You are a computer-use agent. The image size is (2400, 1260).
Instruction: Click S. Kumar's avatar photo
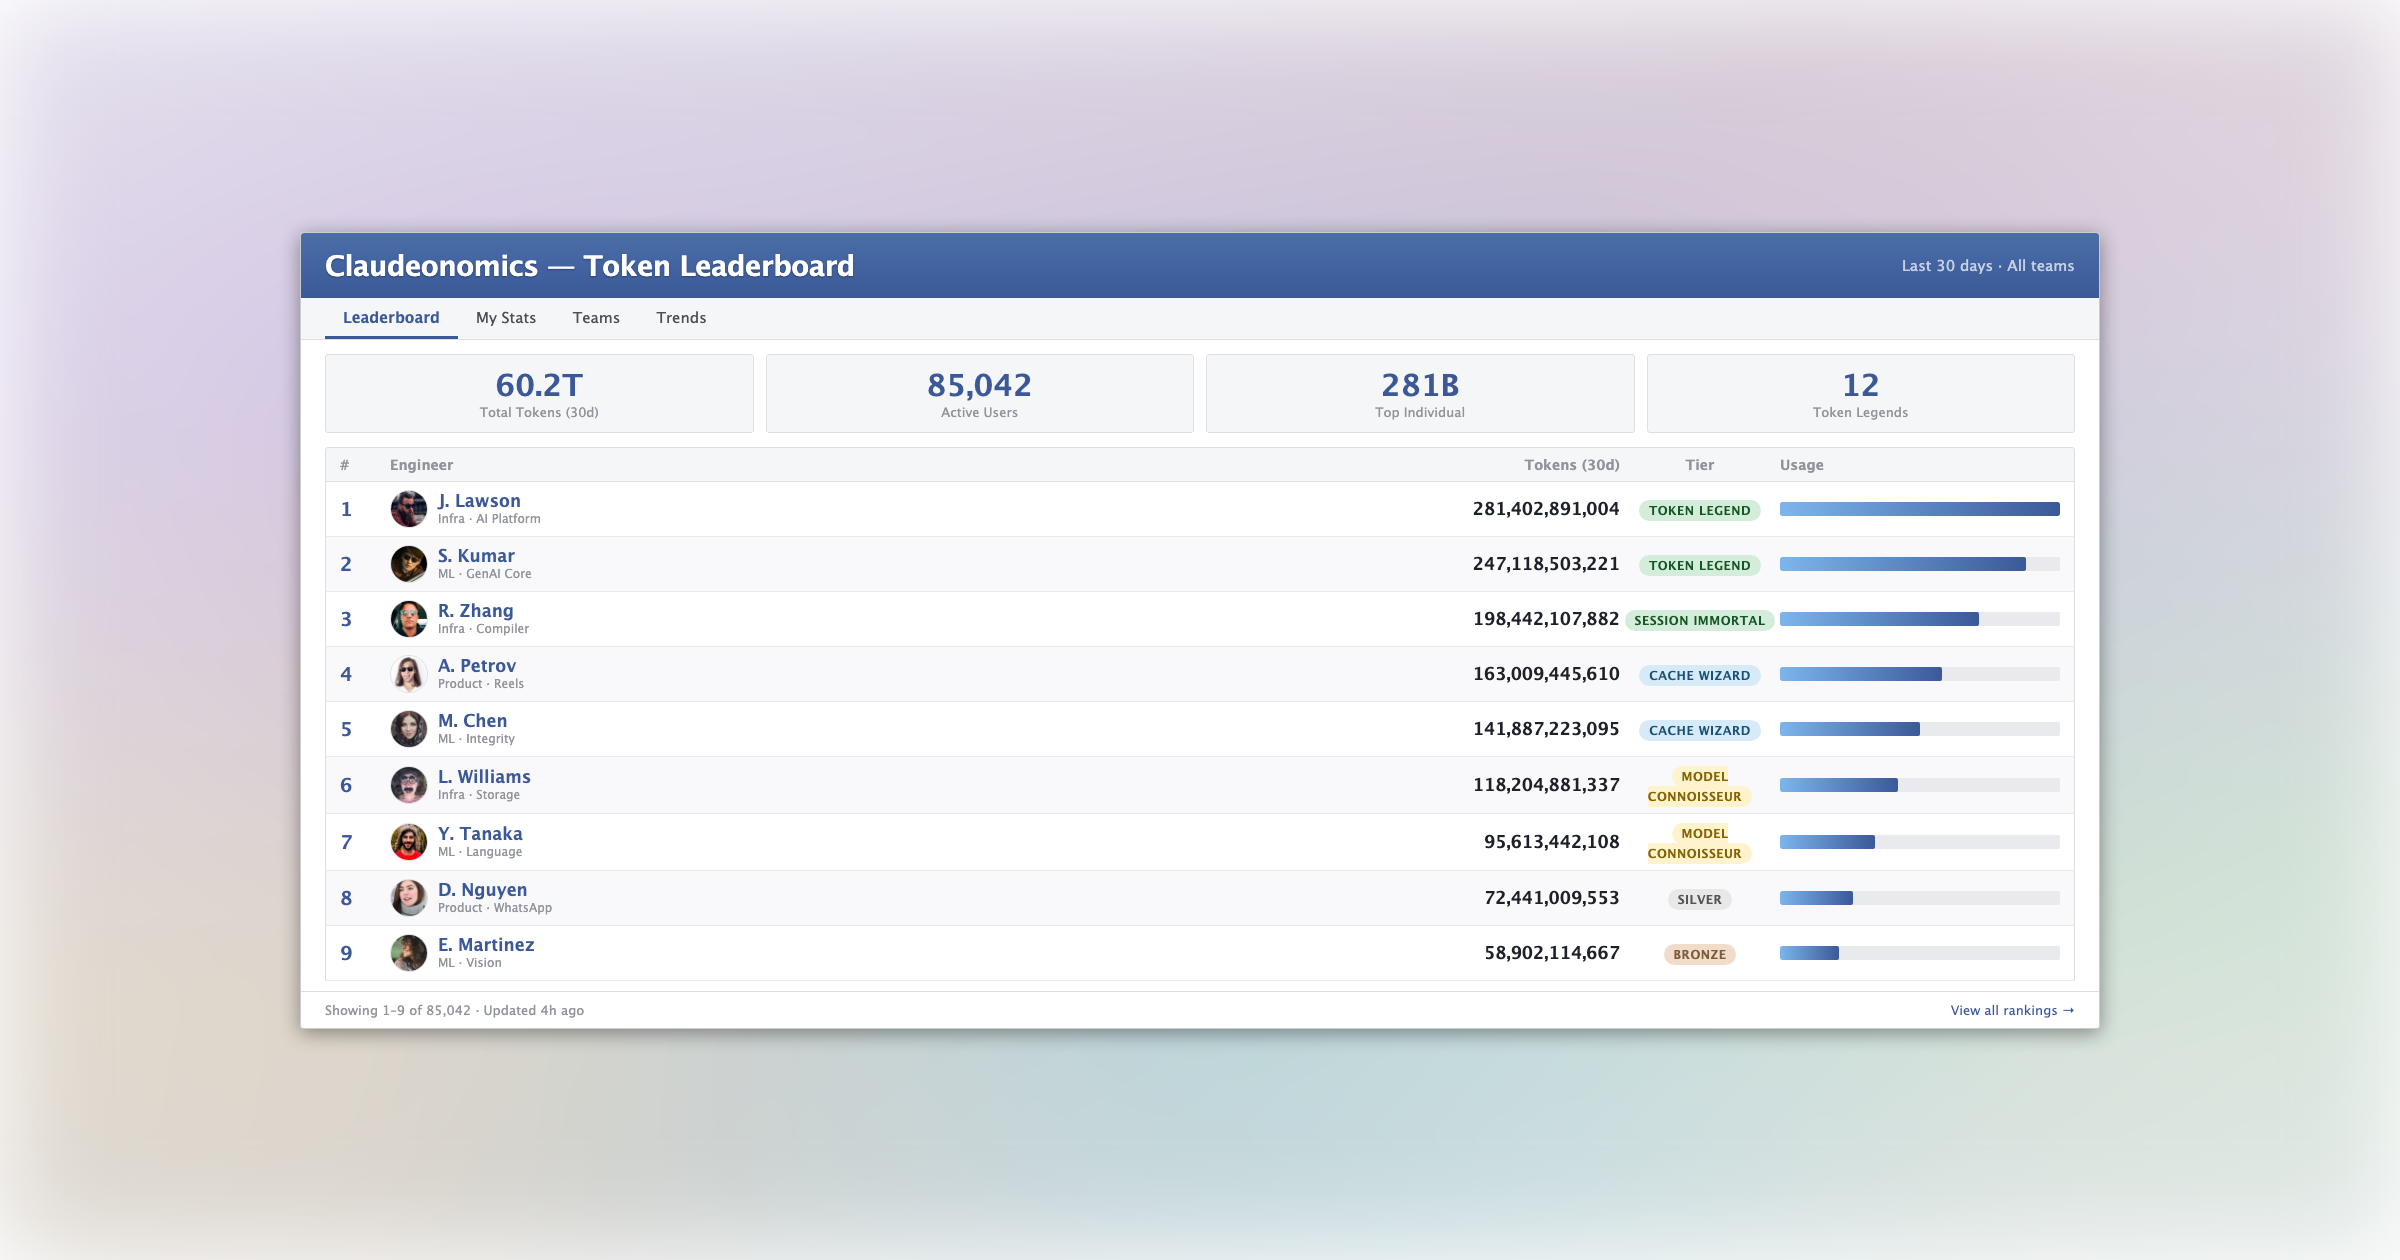409,563
